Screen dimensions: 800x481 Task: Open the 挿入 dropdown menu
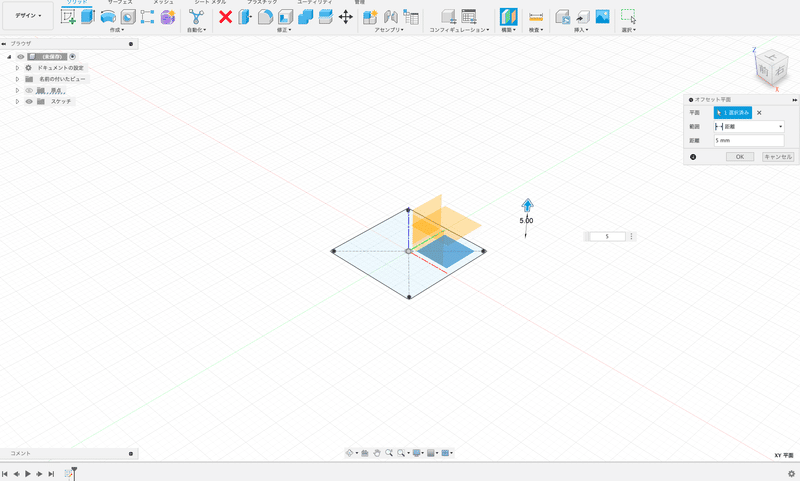click(581, 30)
